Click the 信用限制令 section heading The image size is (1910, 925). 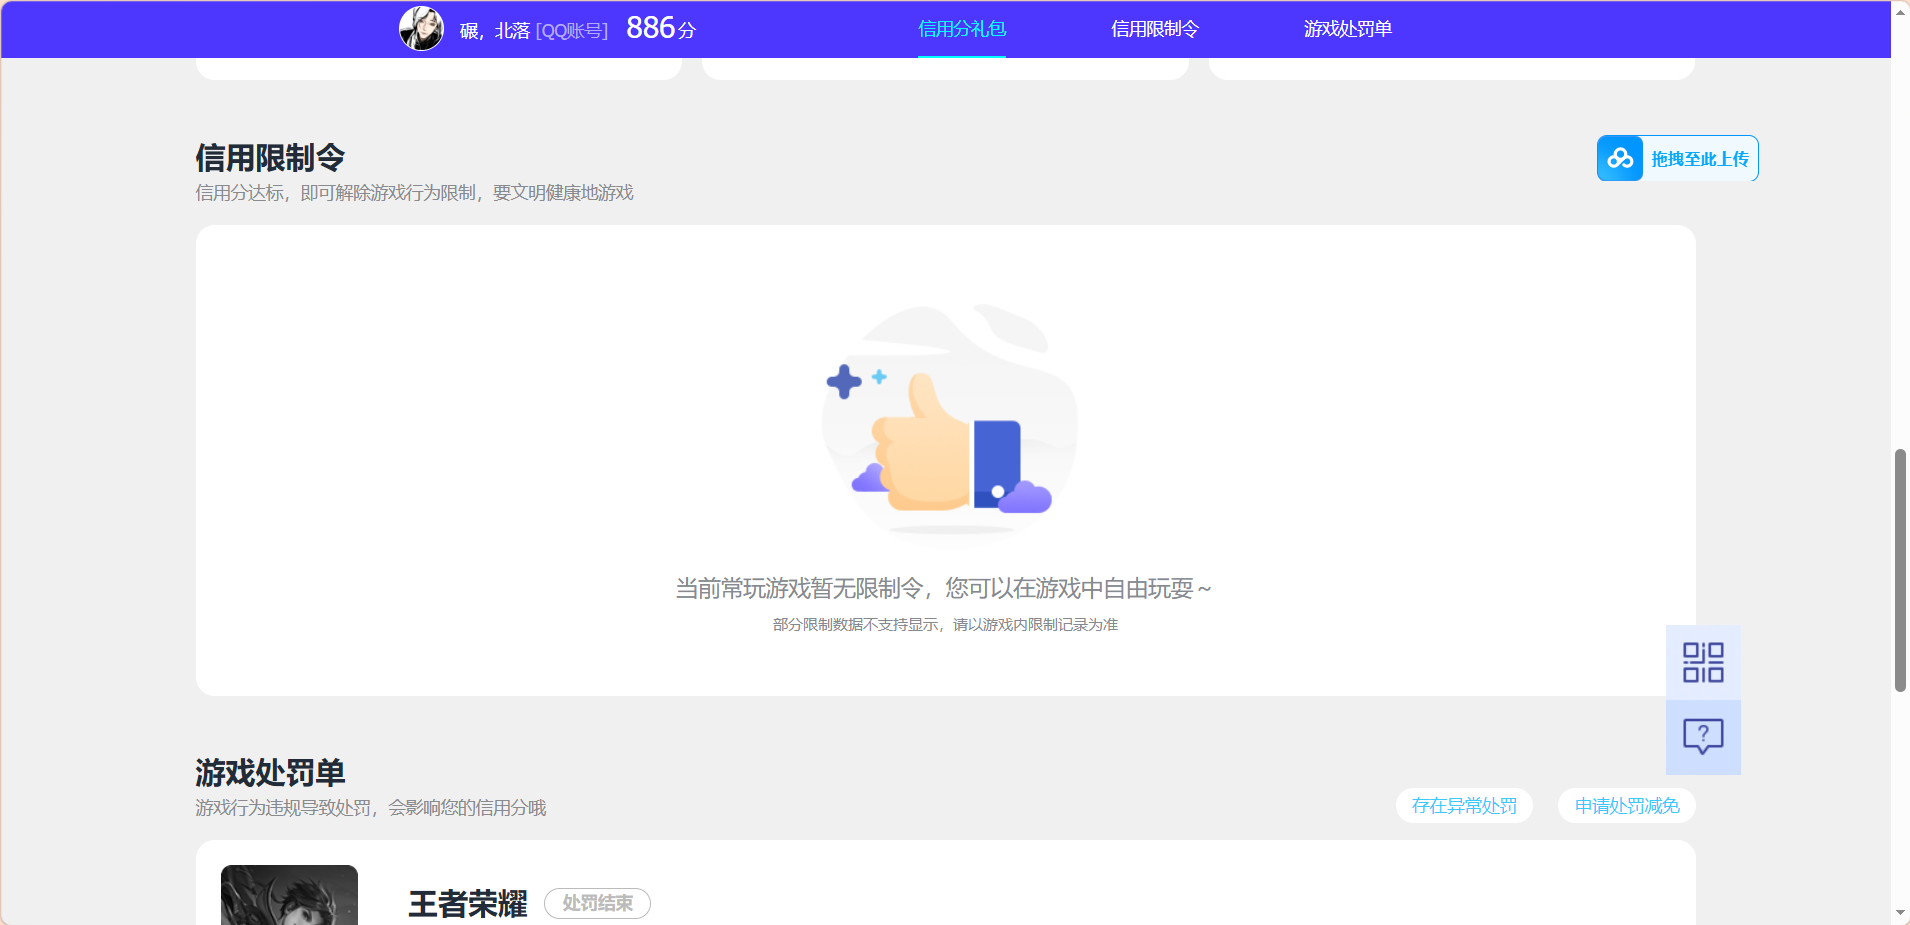point(269,157)
